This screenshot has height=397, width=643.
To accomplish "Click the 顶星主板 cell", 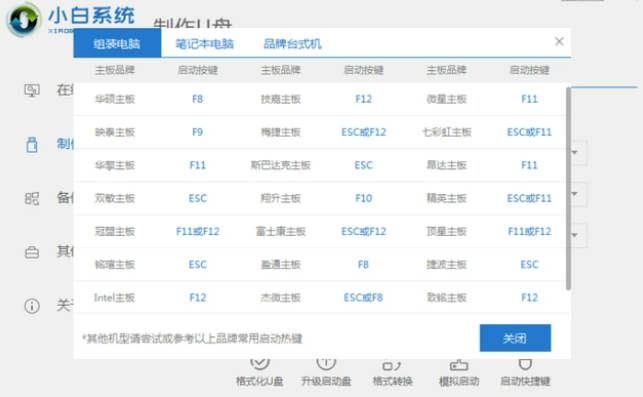I will [447, 232].
